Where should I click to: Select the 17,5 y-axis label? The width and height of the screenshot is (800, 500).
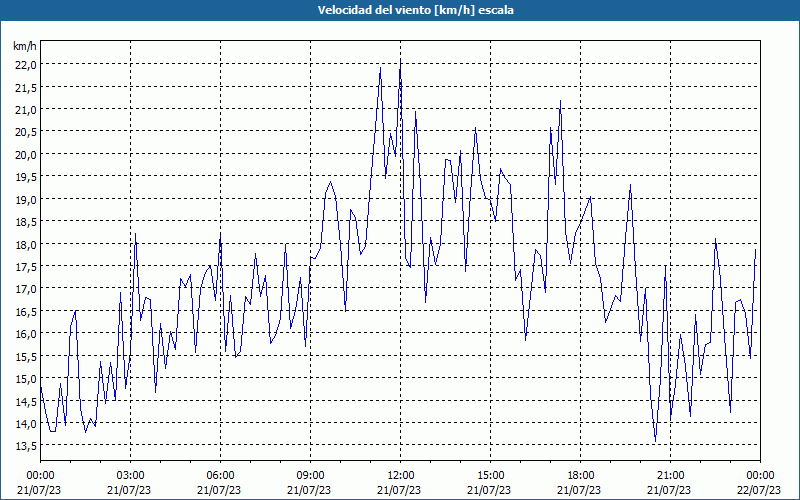click(27, 266)
